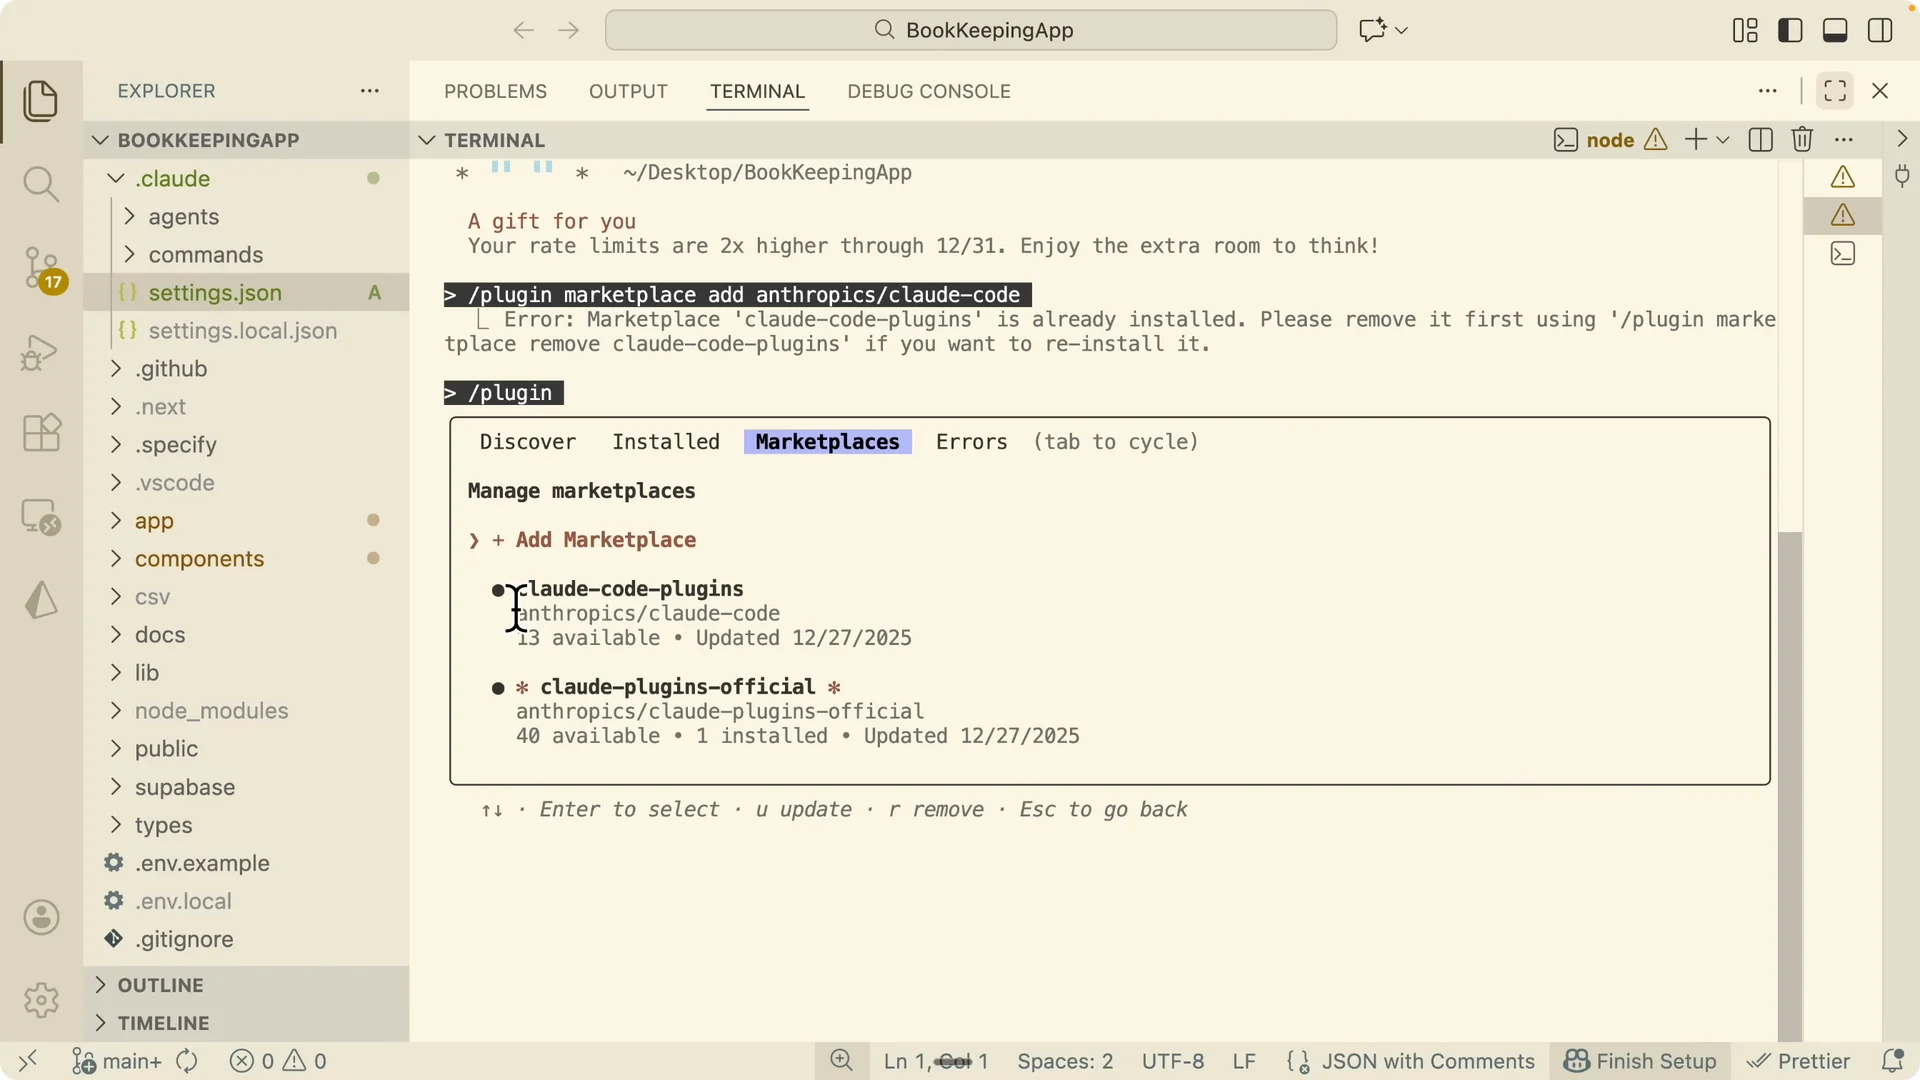Click the BookKeepingApp command center search box

click(x=971, y=30)
